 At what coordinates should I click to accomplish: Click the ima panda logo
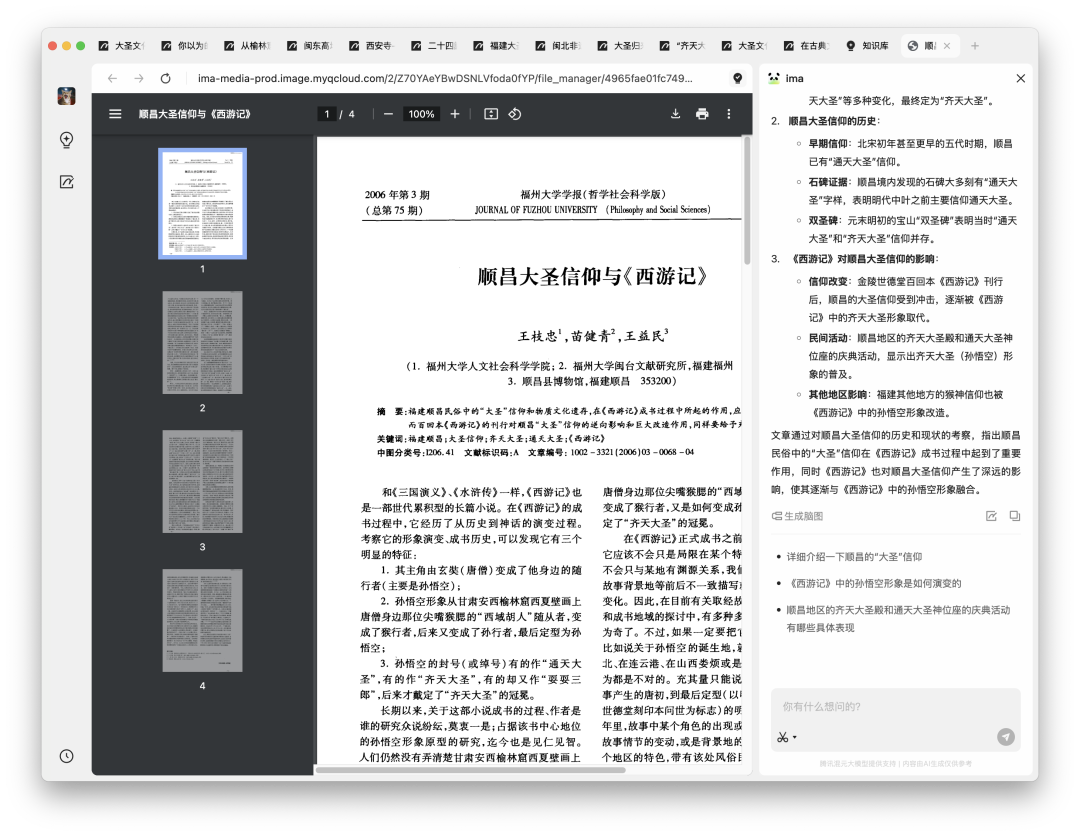coord(773,79)
